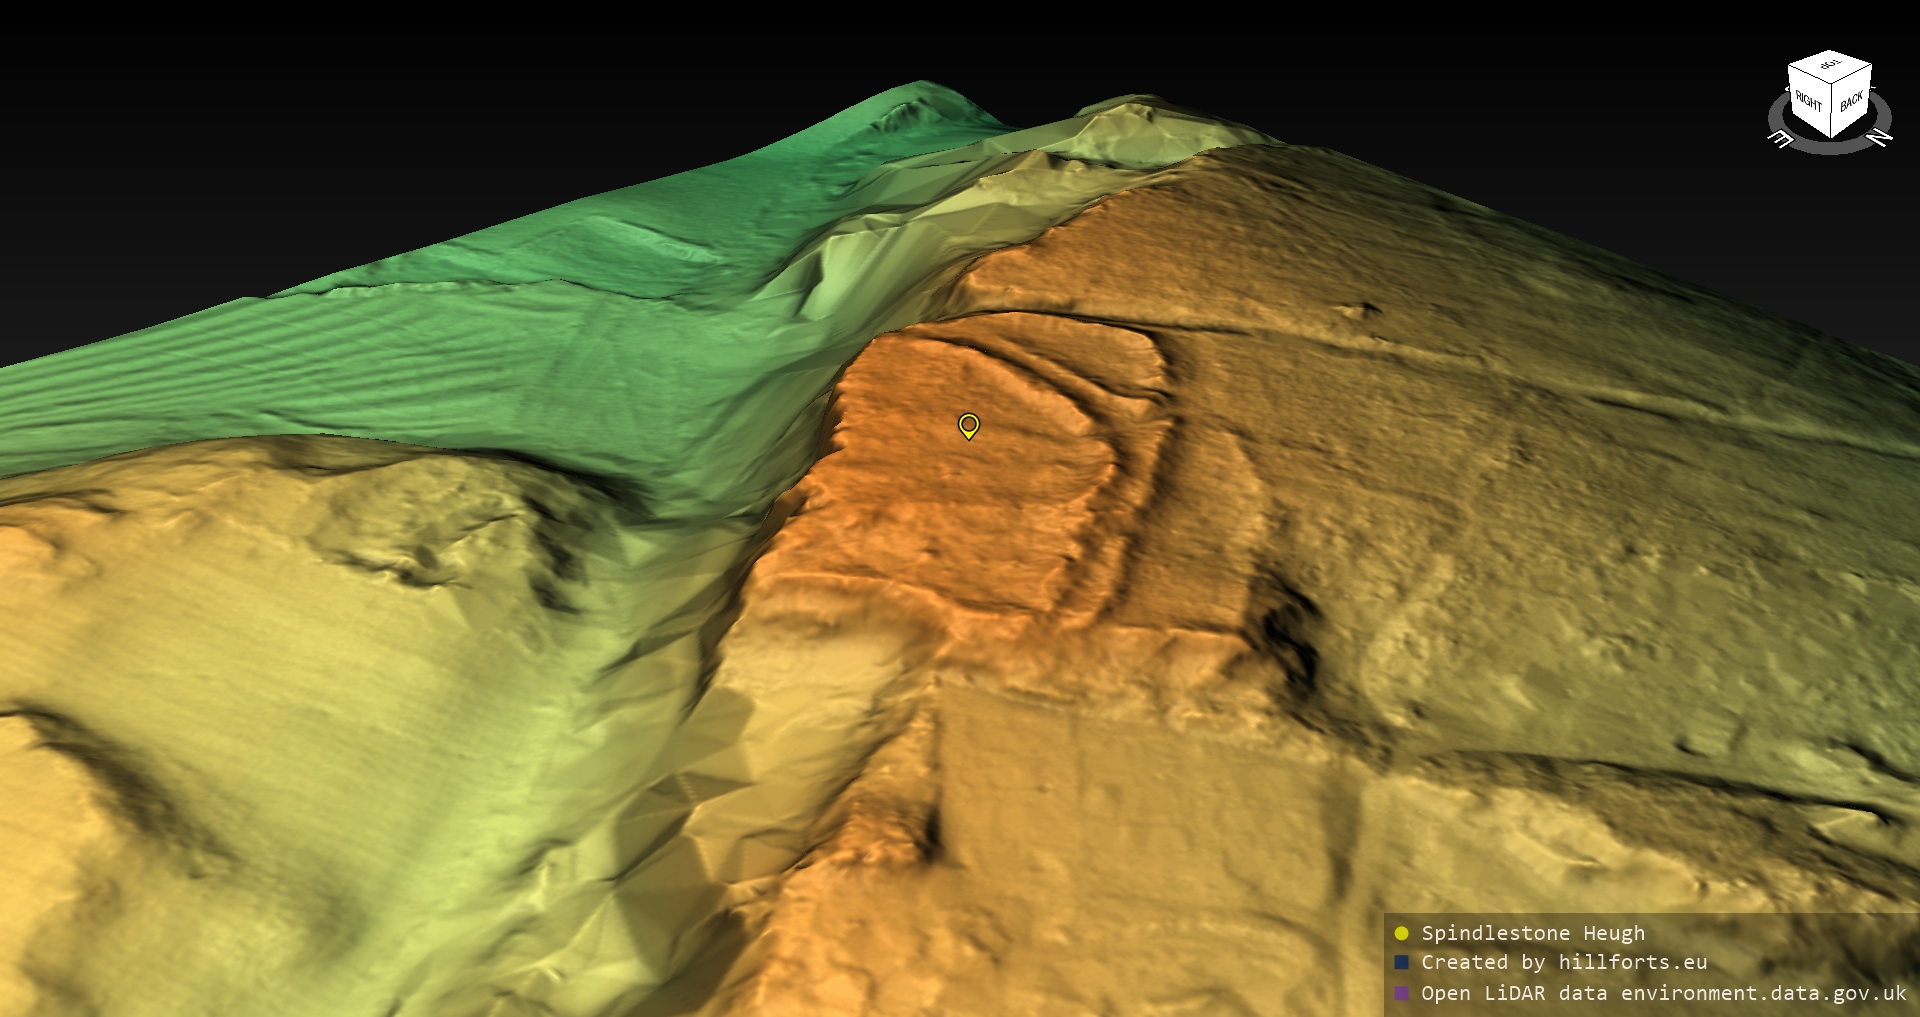The image size is (1920, 1017).
Task: Open the Open LiDAR data environment.data.gov.uk link
Action: tap(1663, 993)
